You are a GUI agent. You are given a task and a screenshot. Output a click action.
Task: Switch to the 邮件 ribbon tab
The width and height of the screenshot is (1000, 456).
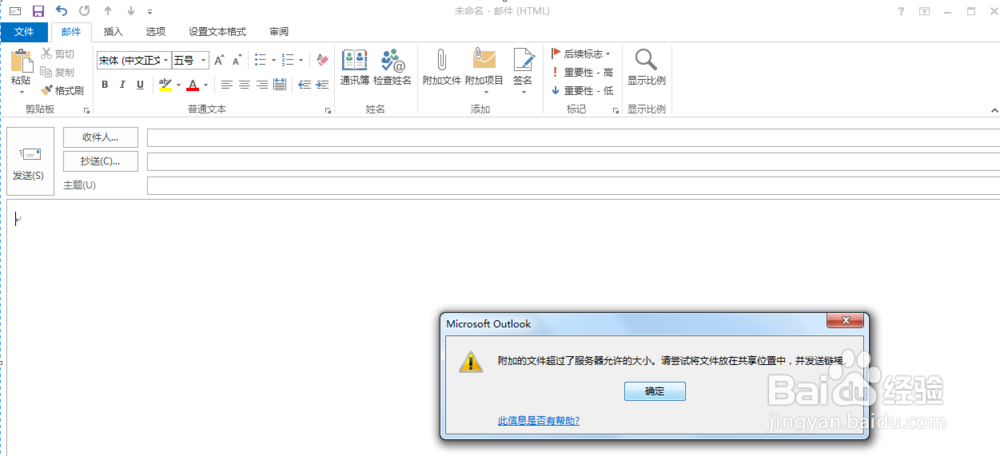tap(71, 32)
